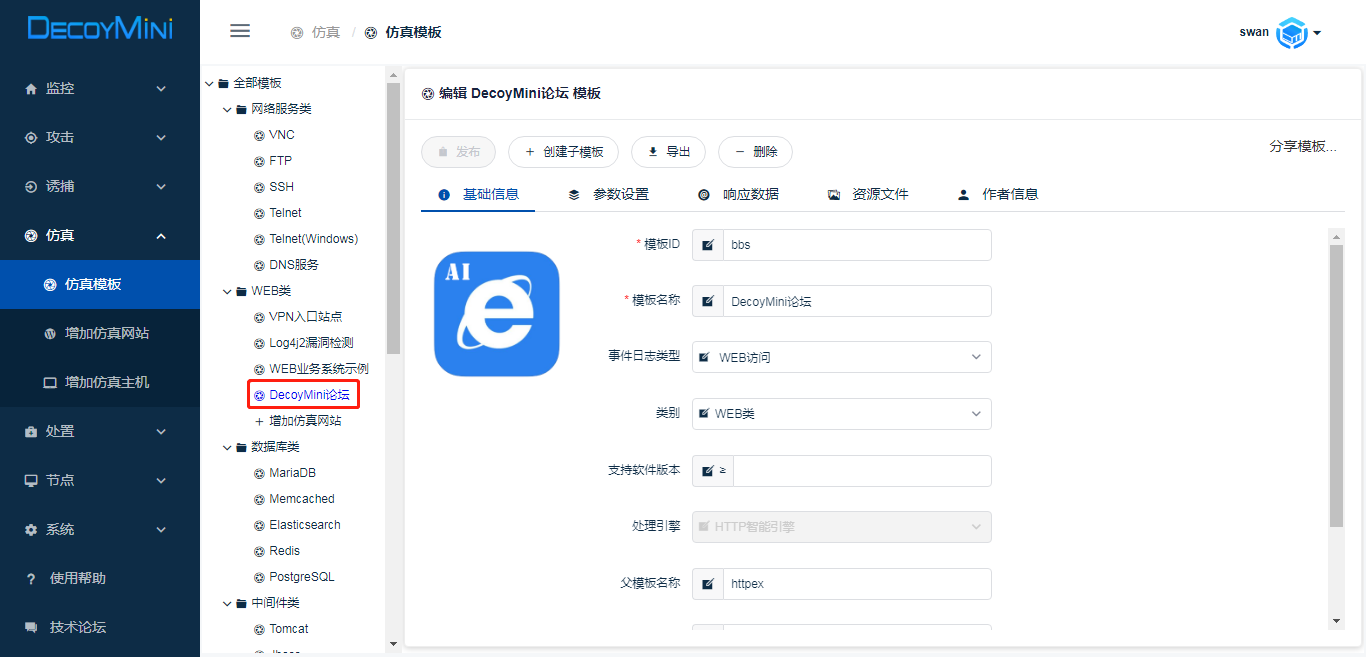Click the hamburger menu collapse icon
This screenshot has height=657, width=1366.
click(x=240, y=31)
